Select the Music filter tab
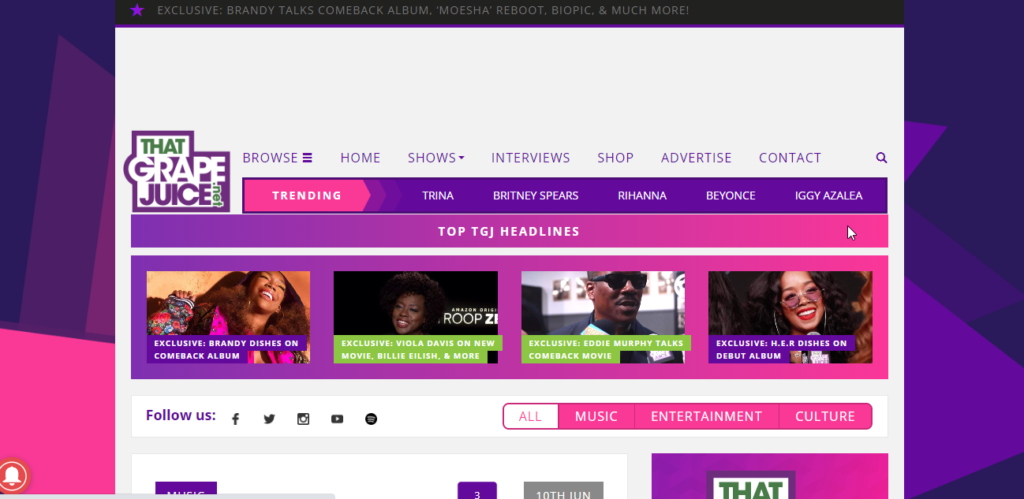The image size is (1024, 499). tap(596, 416)
